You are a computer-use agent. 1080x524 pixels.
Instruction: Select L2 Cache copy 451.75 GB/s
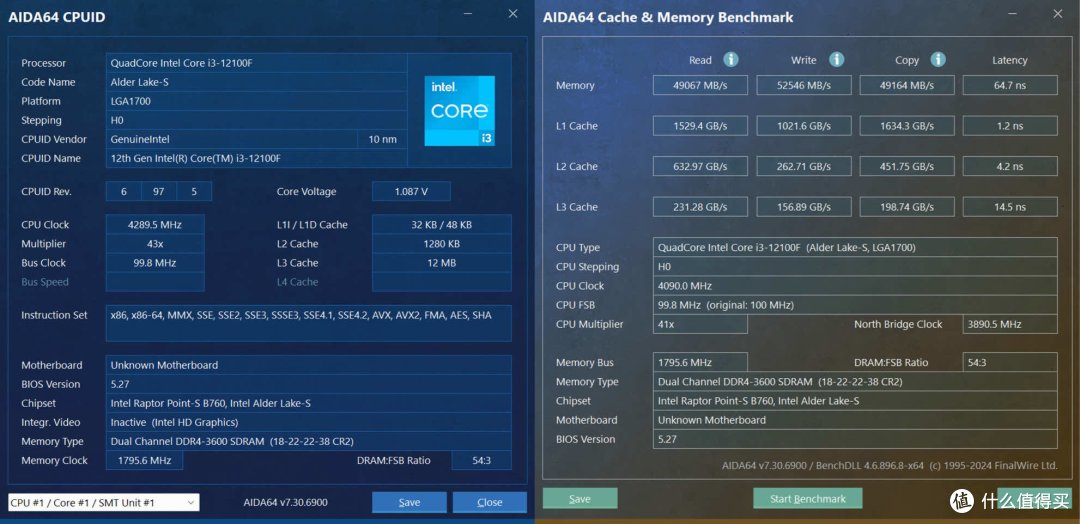(x=907, y=166)
